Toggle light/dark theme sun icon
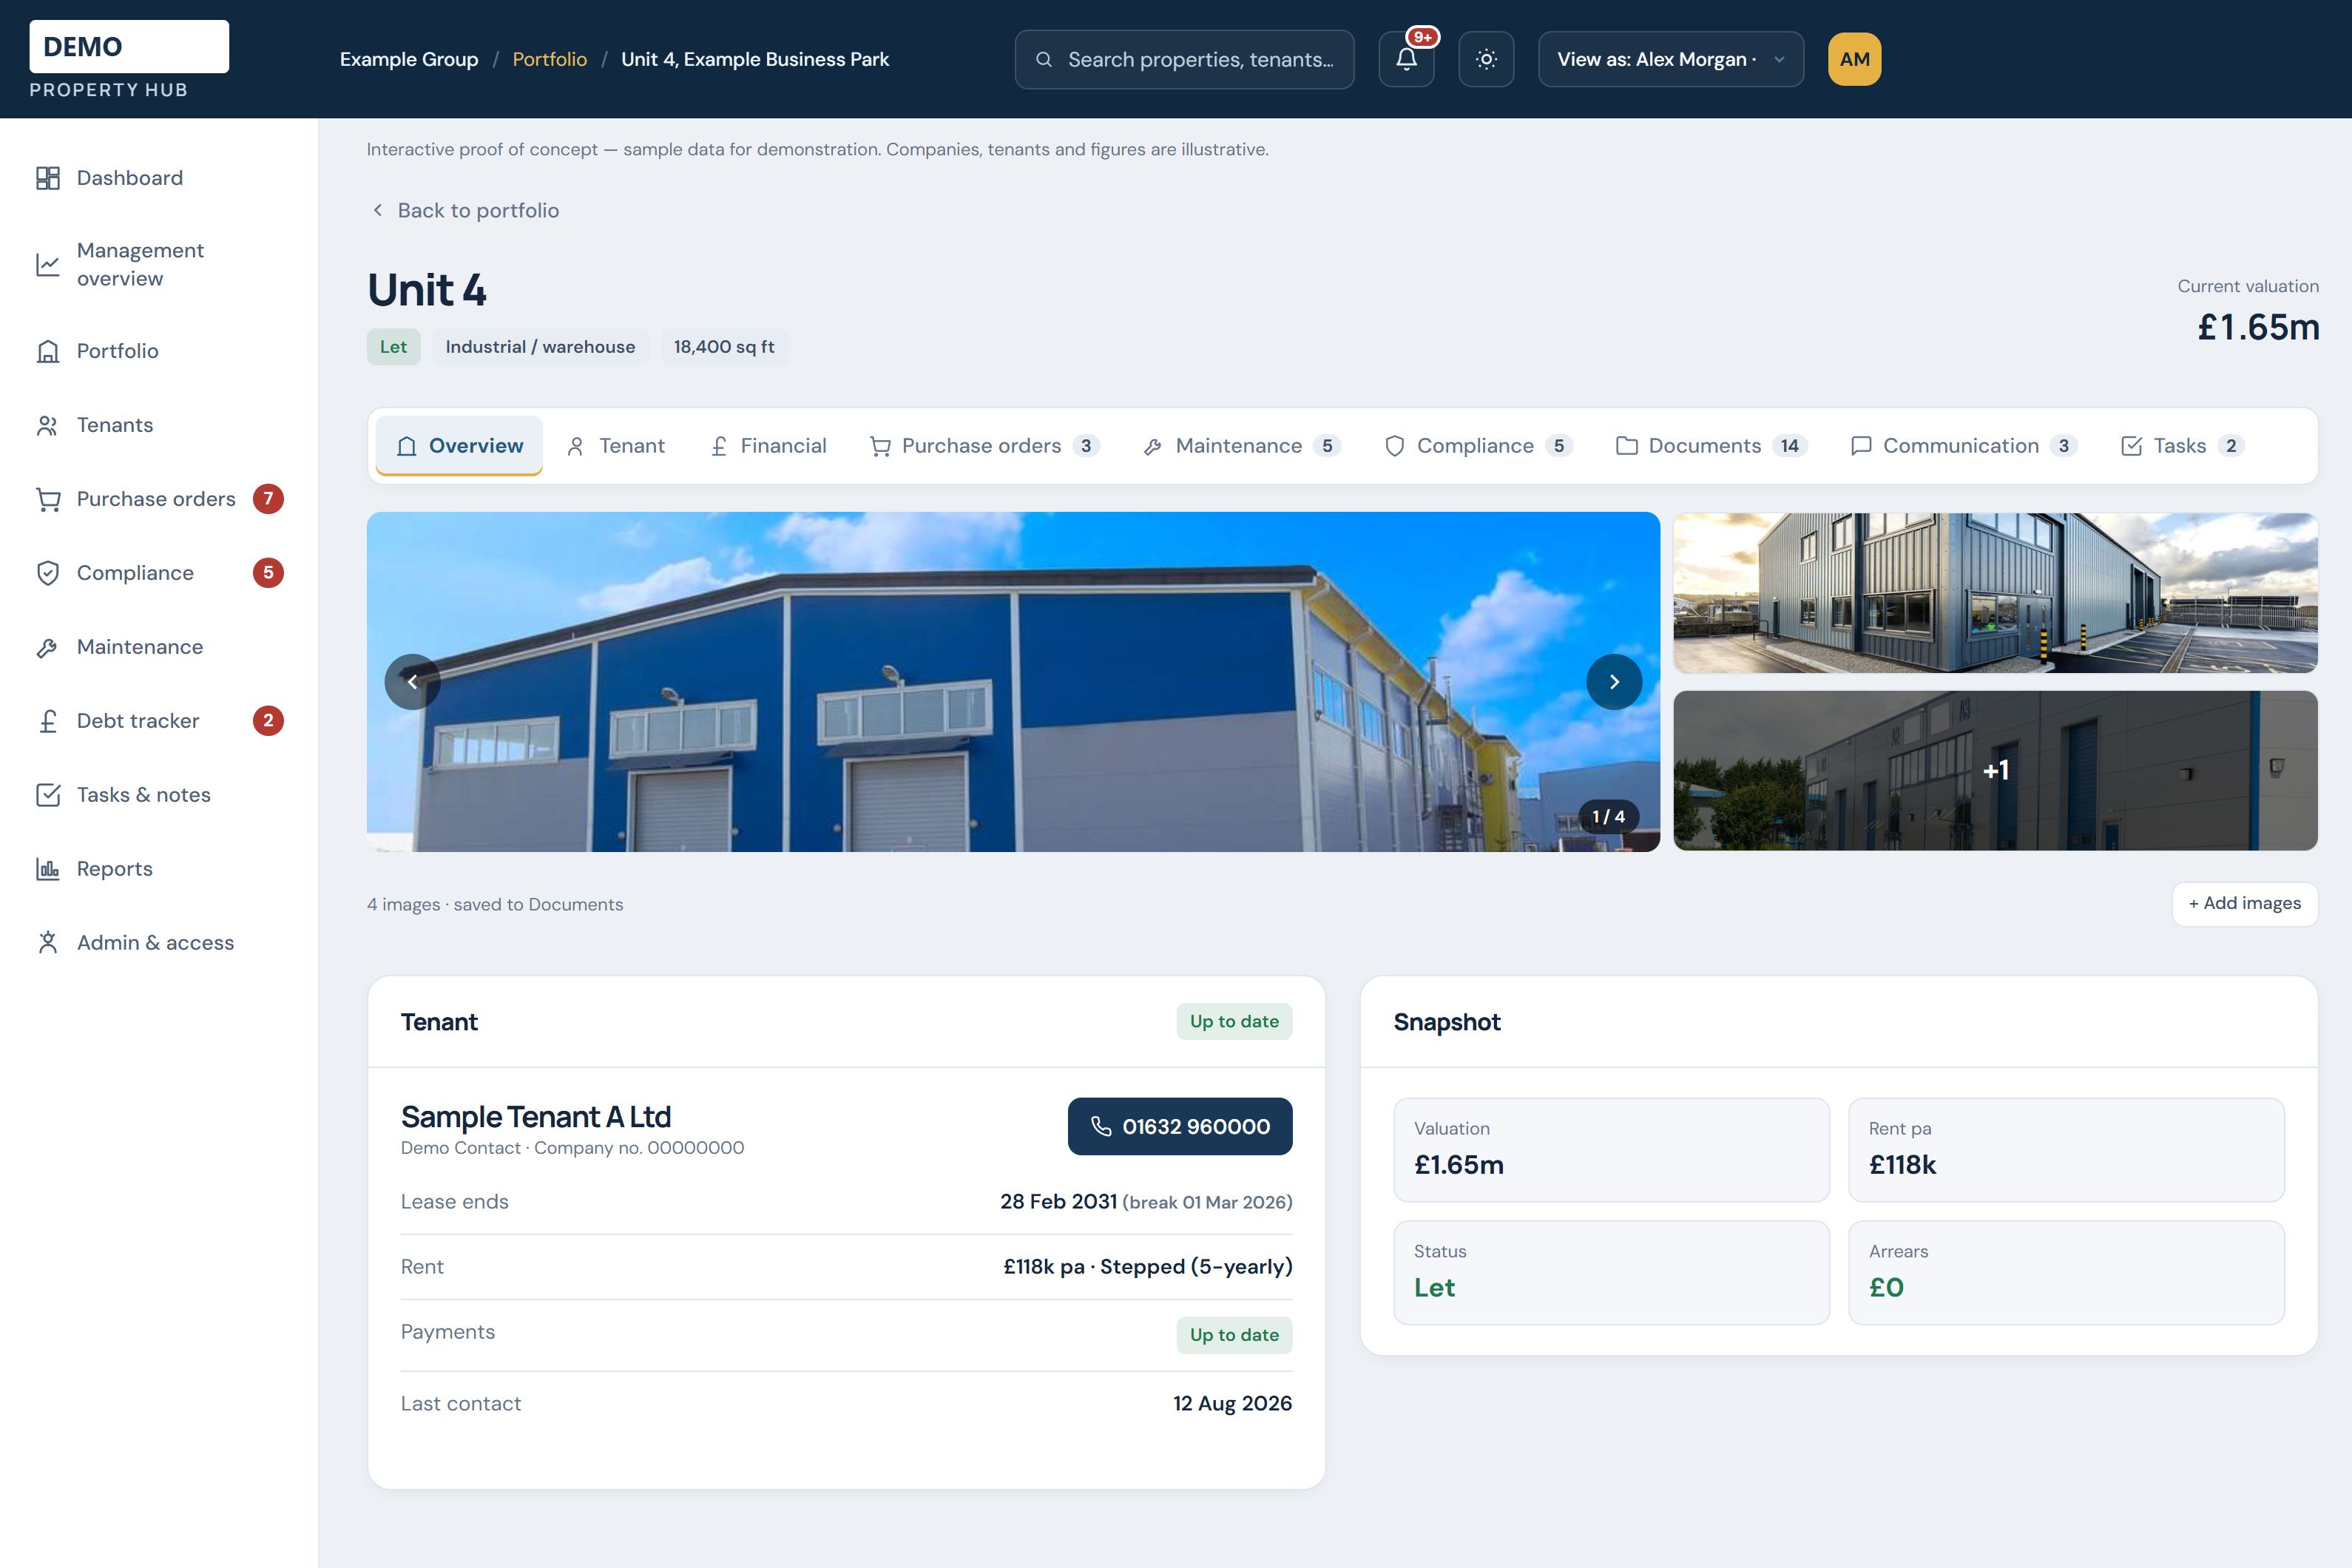 tap(1486, 59)
